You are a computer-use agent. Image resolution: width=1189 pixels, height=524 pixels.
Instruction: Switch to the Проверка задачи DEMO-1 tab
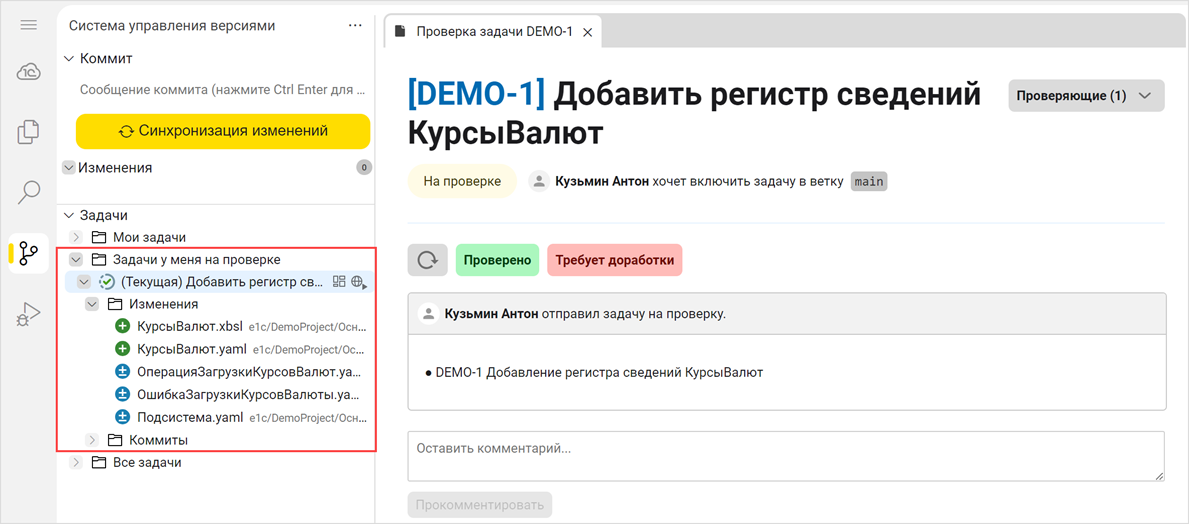[494, 32]
